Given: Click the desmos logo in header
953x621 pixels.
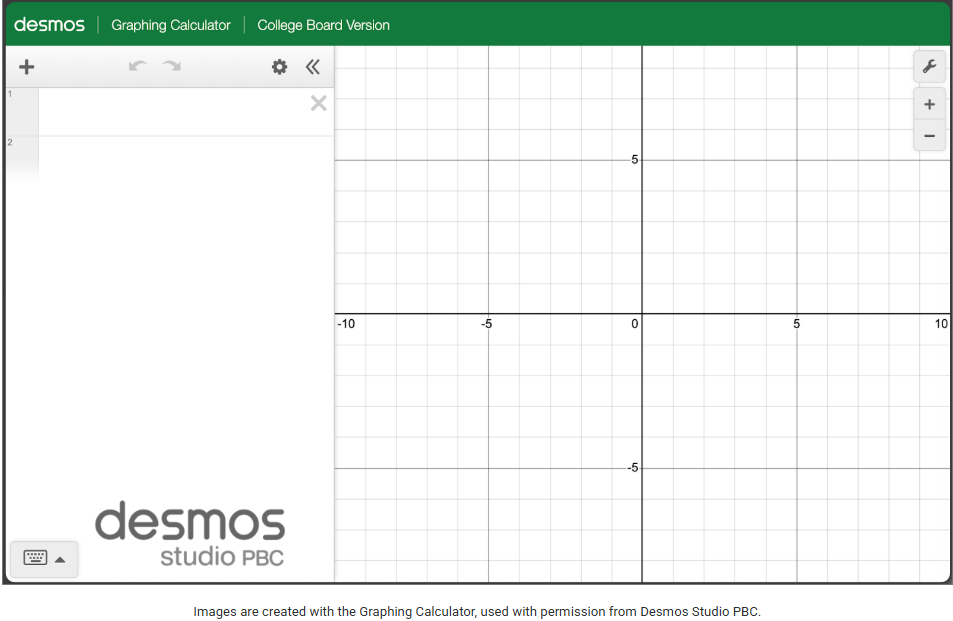Looking at the screenshot, I should point(49,25).
